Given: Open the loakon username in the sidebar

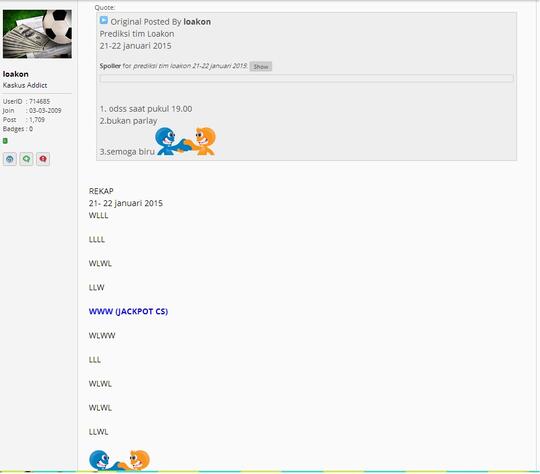Looking at the screenshot, I should [x=15, y=74].
